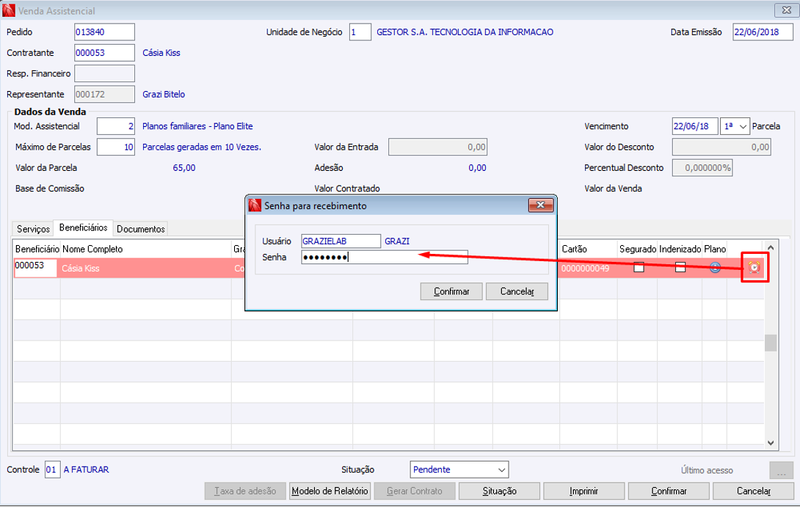Switch to the Serviços tab

click(x=33, y=229)
